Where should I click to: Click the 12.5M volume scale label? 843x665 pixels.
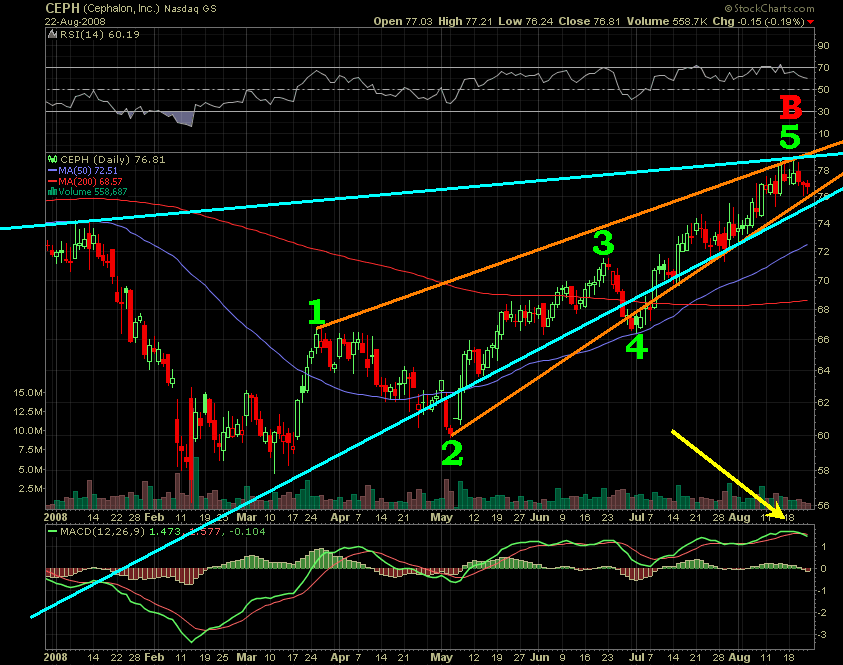coord(28,412)
